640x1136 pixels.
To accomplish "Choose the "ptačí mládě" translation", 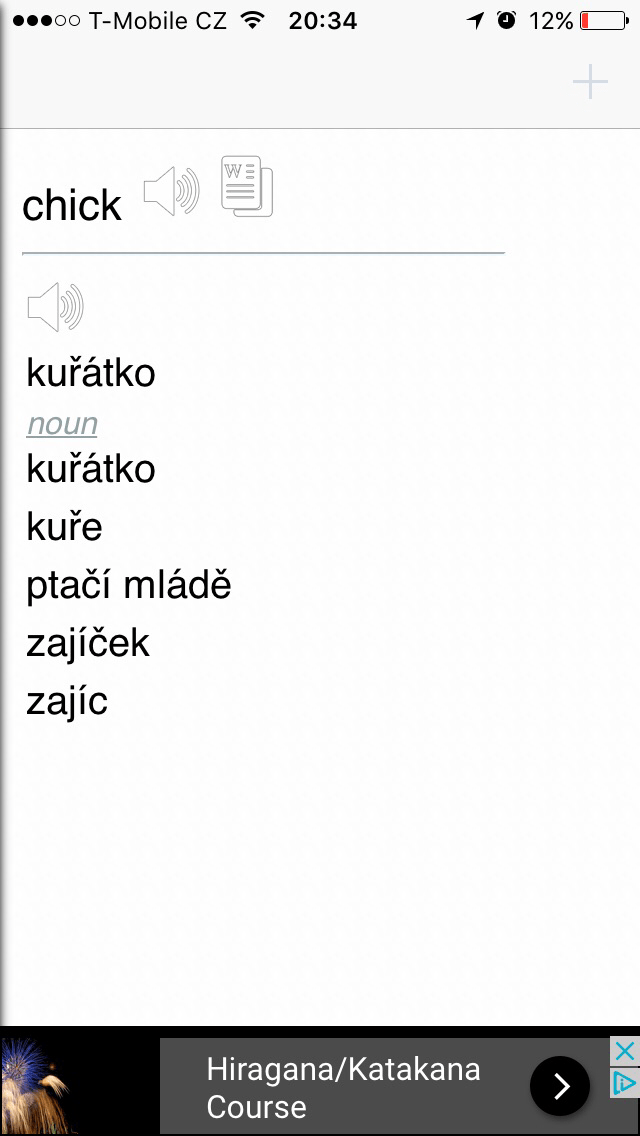I will point(129,585).
